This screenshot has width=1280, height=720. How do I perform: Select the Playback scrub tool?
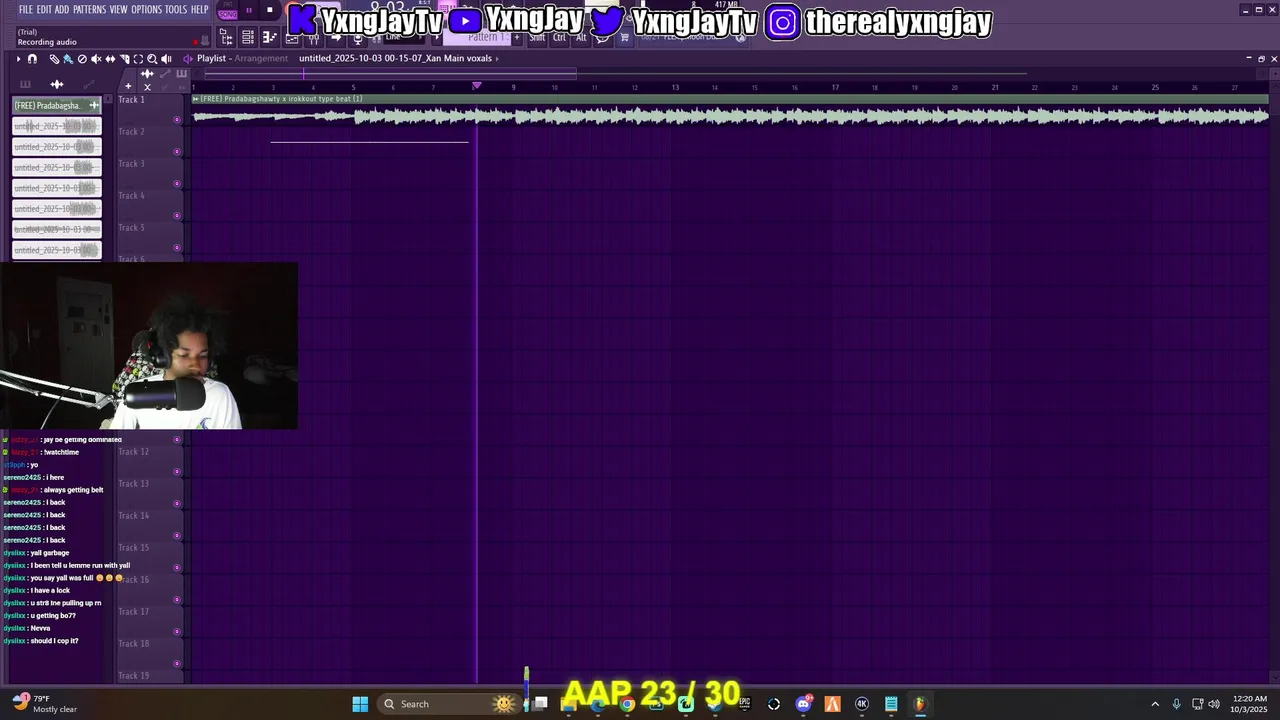point(166,59)
